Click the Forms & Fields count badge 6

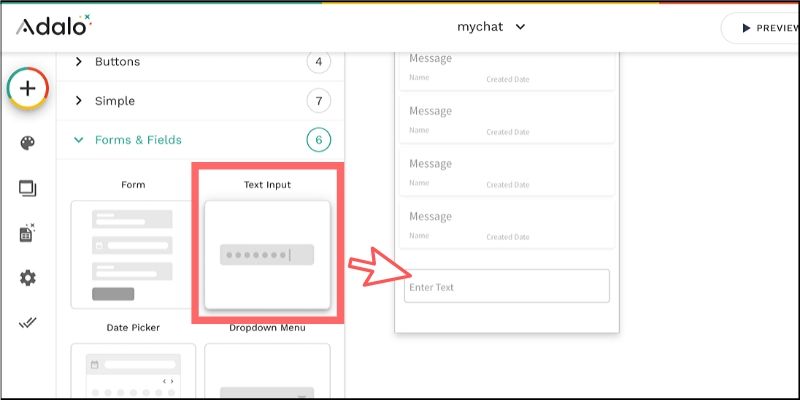point(319,140)
